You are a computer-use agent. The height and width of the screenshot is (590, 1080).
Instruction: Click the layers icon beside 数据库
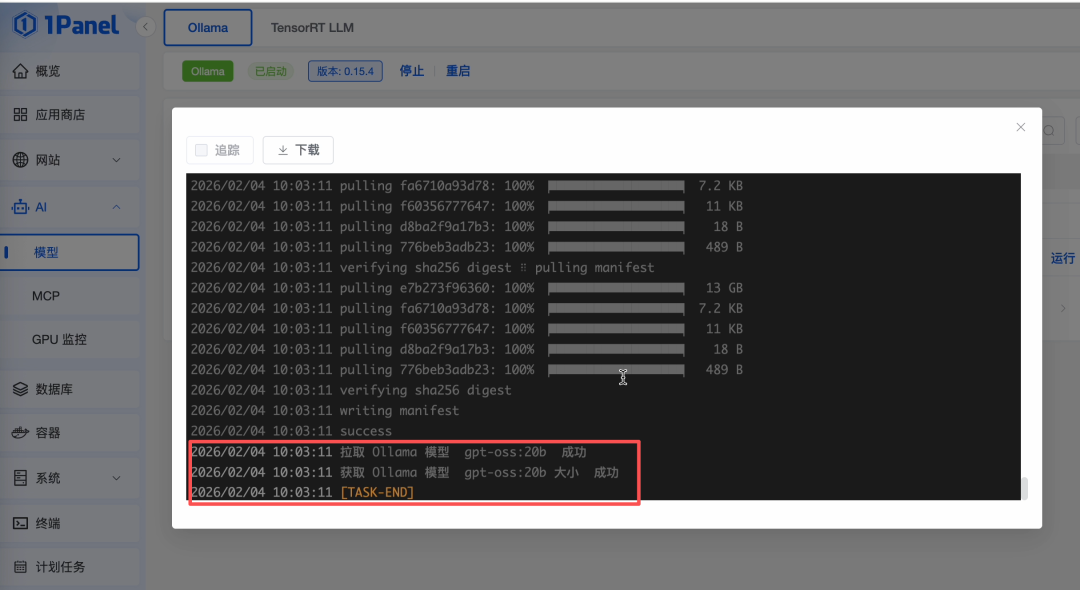[21, 389]
